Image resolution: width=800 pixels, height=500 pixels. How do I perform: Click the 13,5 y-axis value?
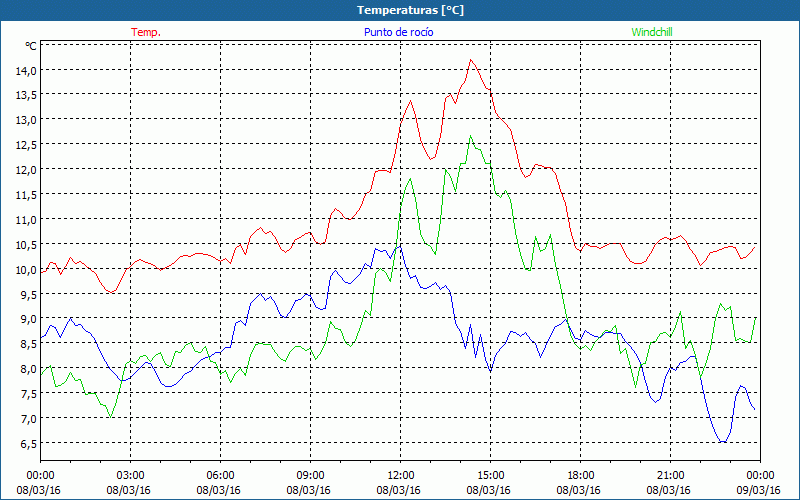click(26, 95)
